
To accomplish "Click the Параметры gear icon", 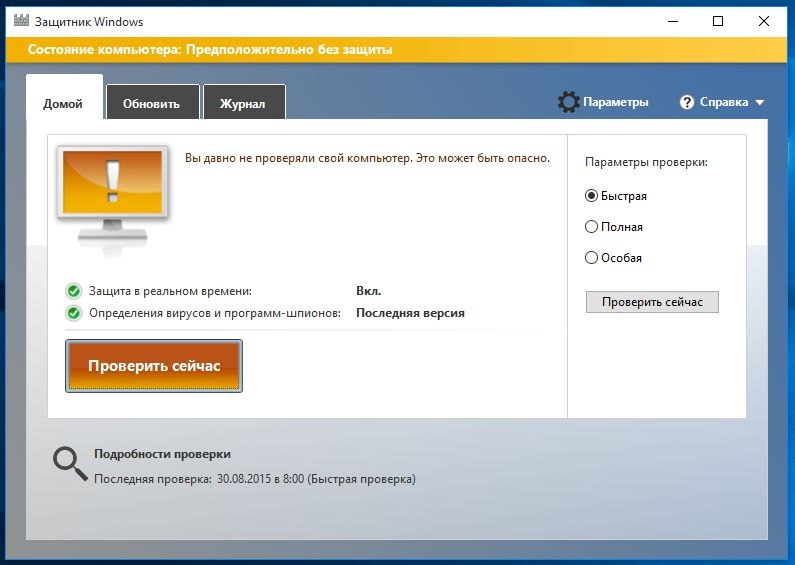I will (568, 102).
